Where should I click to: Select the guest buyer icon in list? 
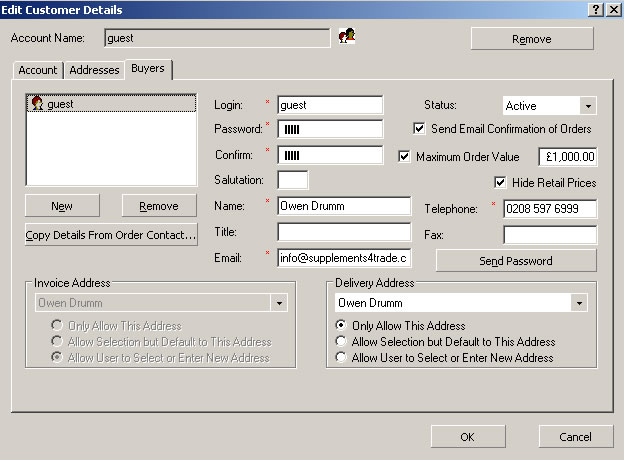[37, 103]
